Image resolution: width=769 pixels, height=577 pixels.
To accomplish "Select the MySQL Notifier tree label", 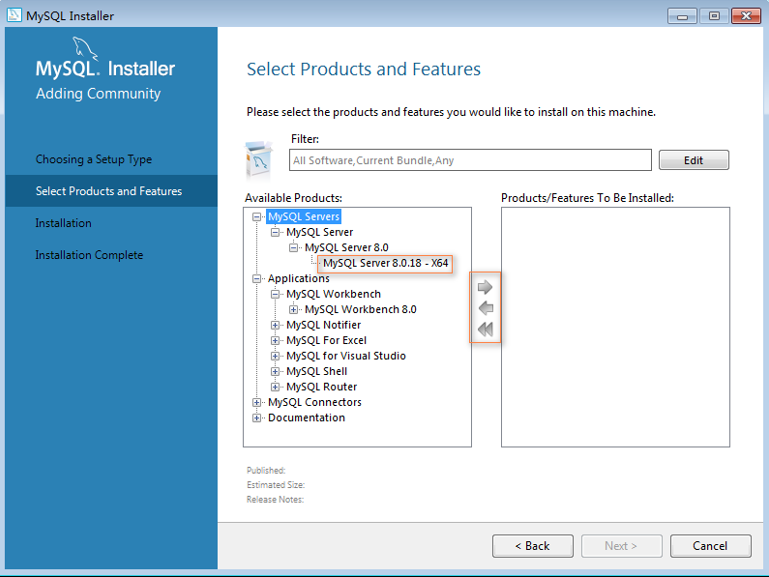I will [x=324, y=325].
